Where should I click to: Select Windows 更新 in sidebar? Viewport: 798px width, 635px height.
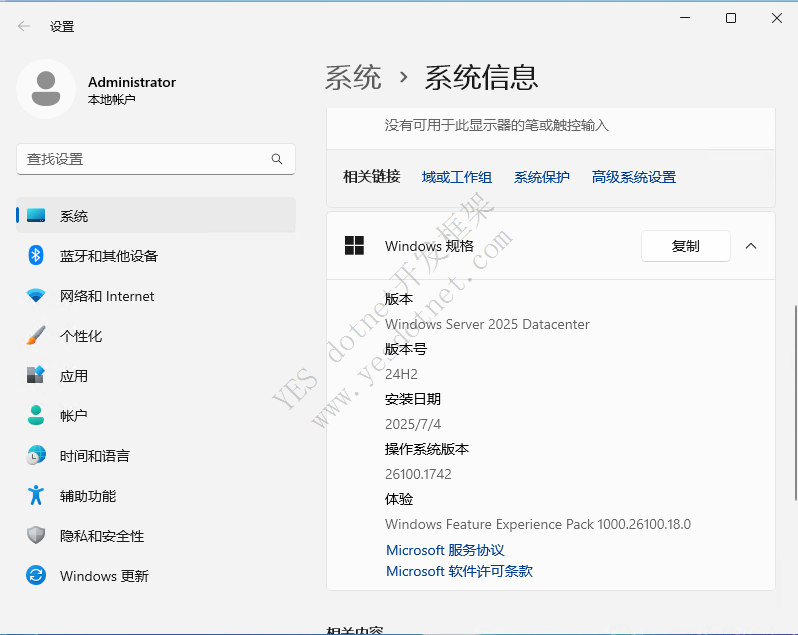pos(156,575)
